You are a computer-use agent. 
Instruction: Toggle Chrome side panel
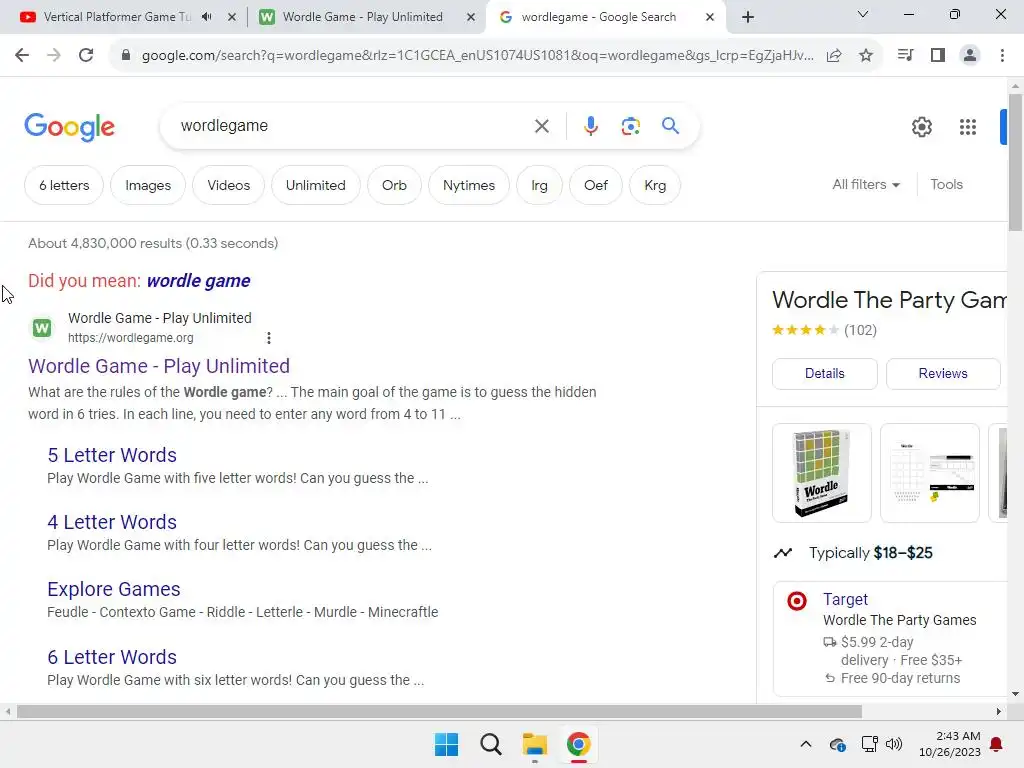click(938, 56)
